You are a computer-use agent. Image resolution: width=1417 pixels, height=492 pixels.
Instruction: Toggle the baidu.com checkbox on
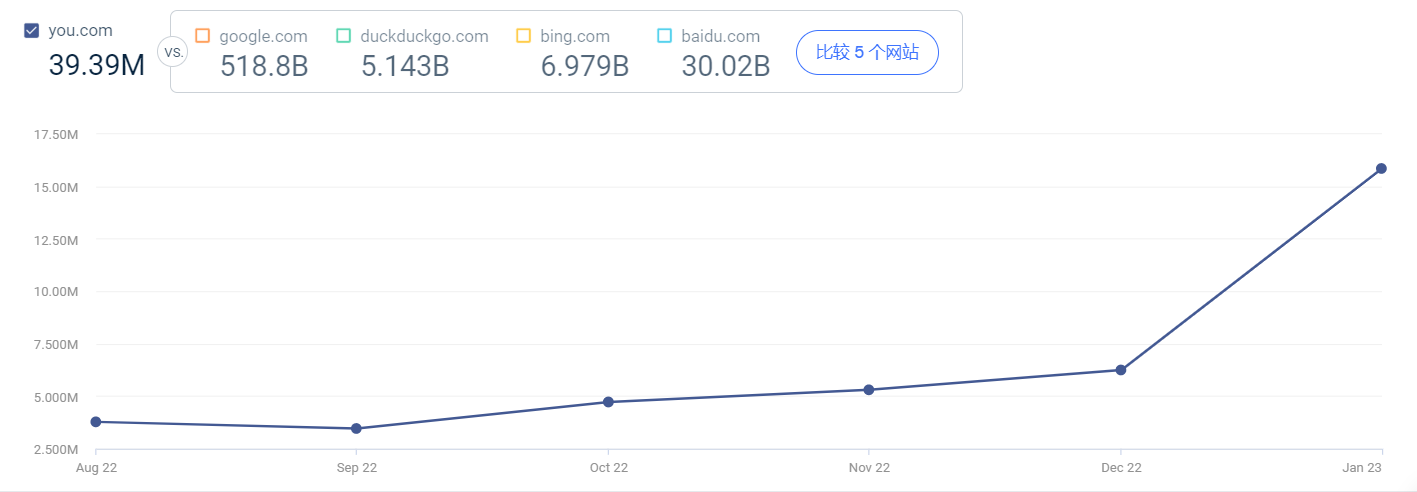(665, 36)
